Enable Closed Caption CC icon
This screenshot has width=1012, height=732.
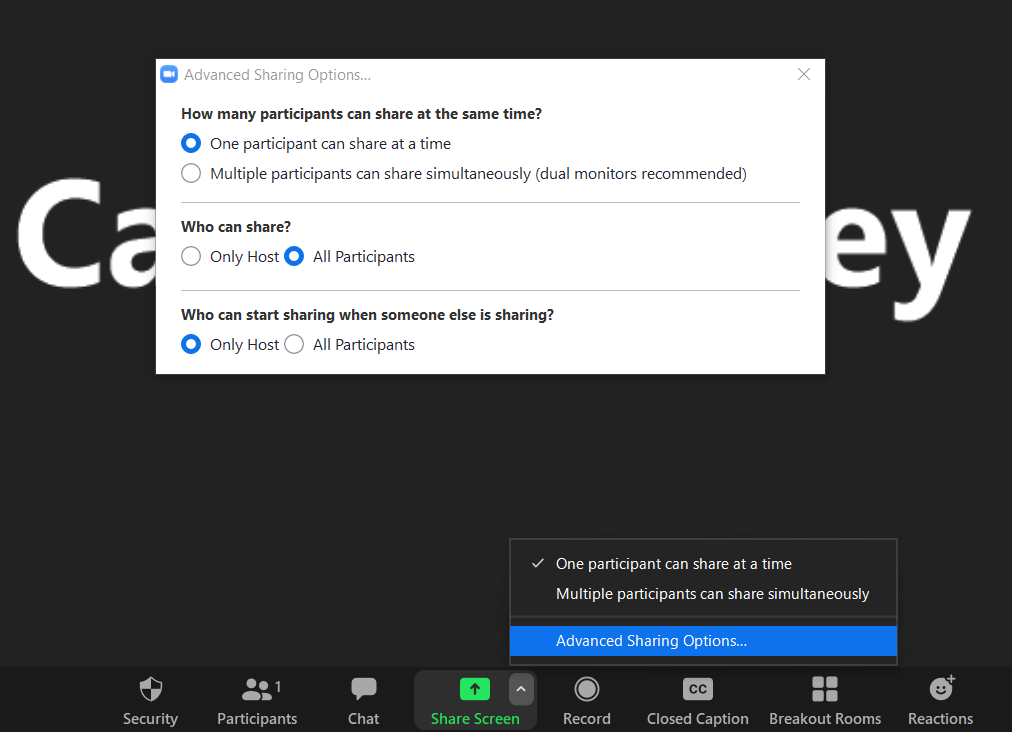click(x=697, y=689)
